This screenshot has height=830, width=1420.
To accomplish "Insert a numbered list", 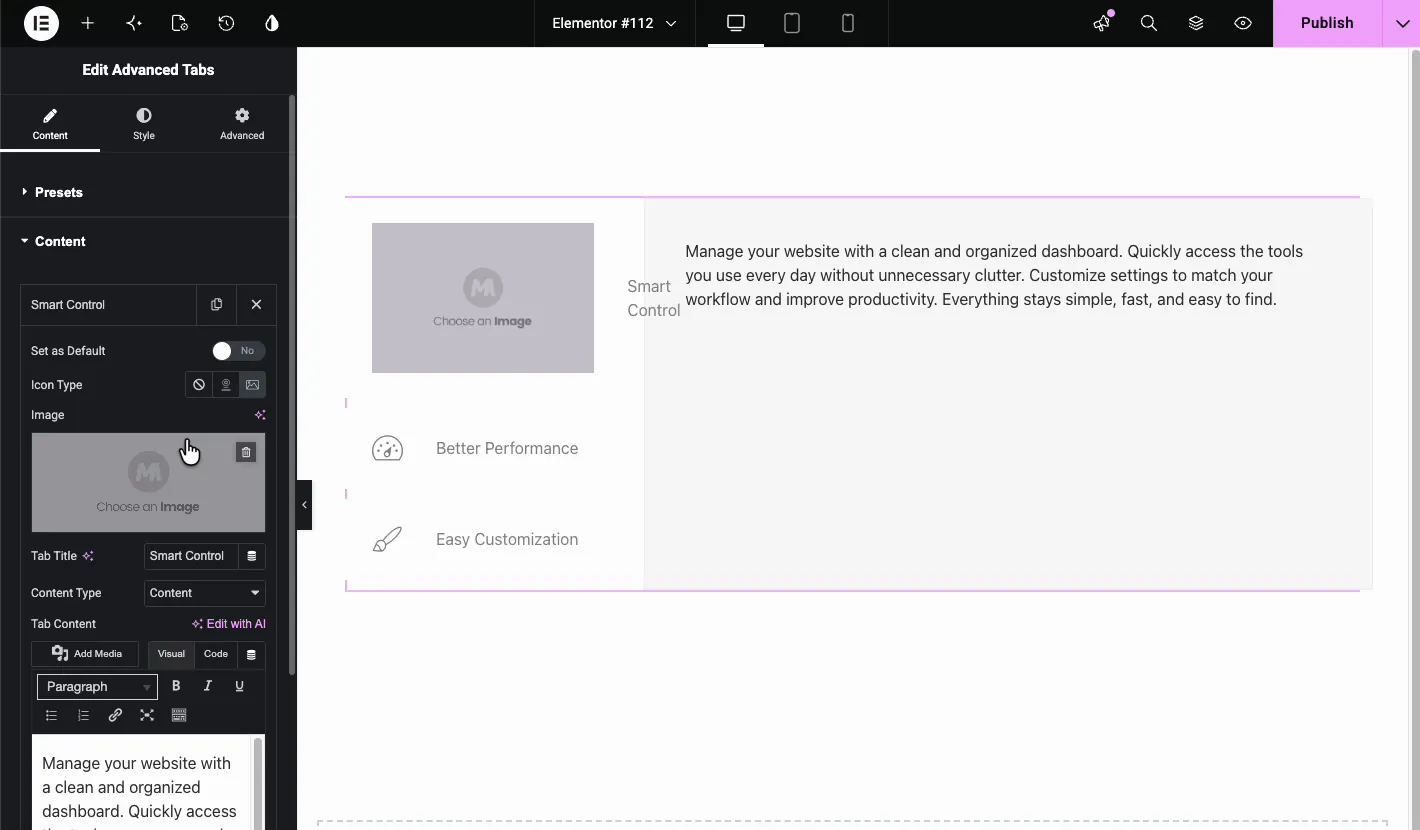I will pos(83,715).
